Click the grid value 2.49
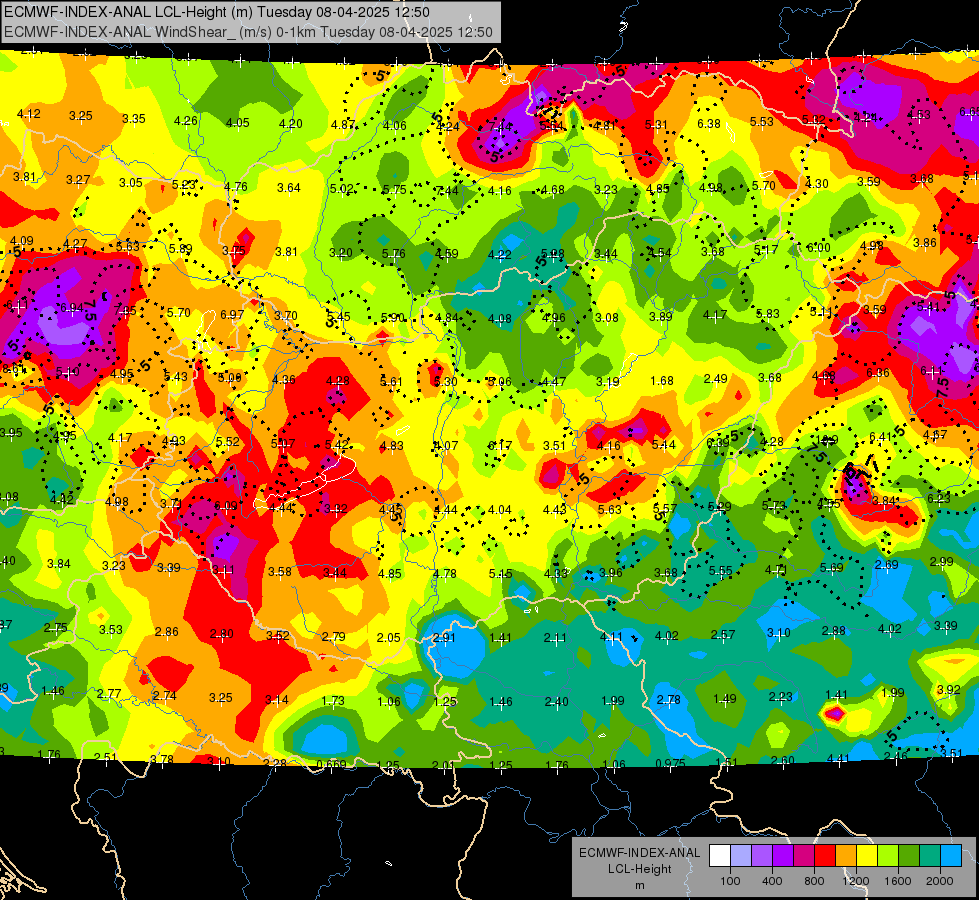 716,378
